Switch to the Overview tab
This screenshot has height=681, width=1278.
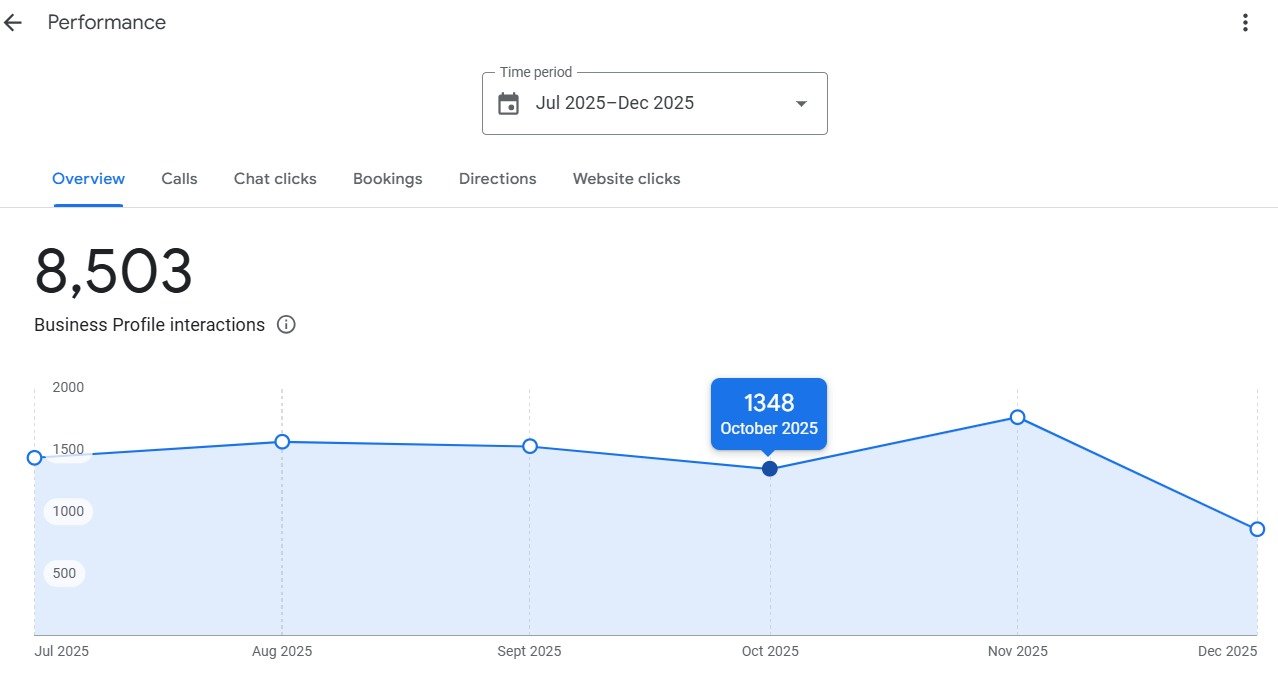coord(88,179)
